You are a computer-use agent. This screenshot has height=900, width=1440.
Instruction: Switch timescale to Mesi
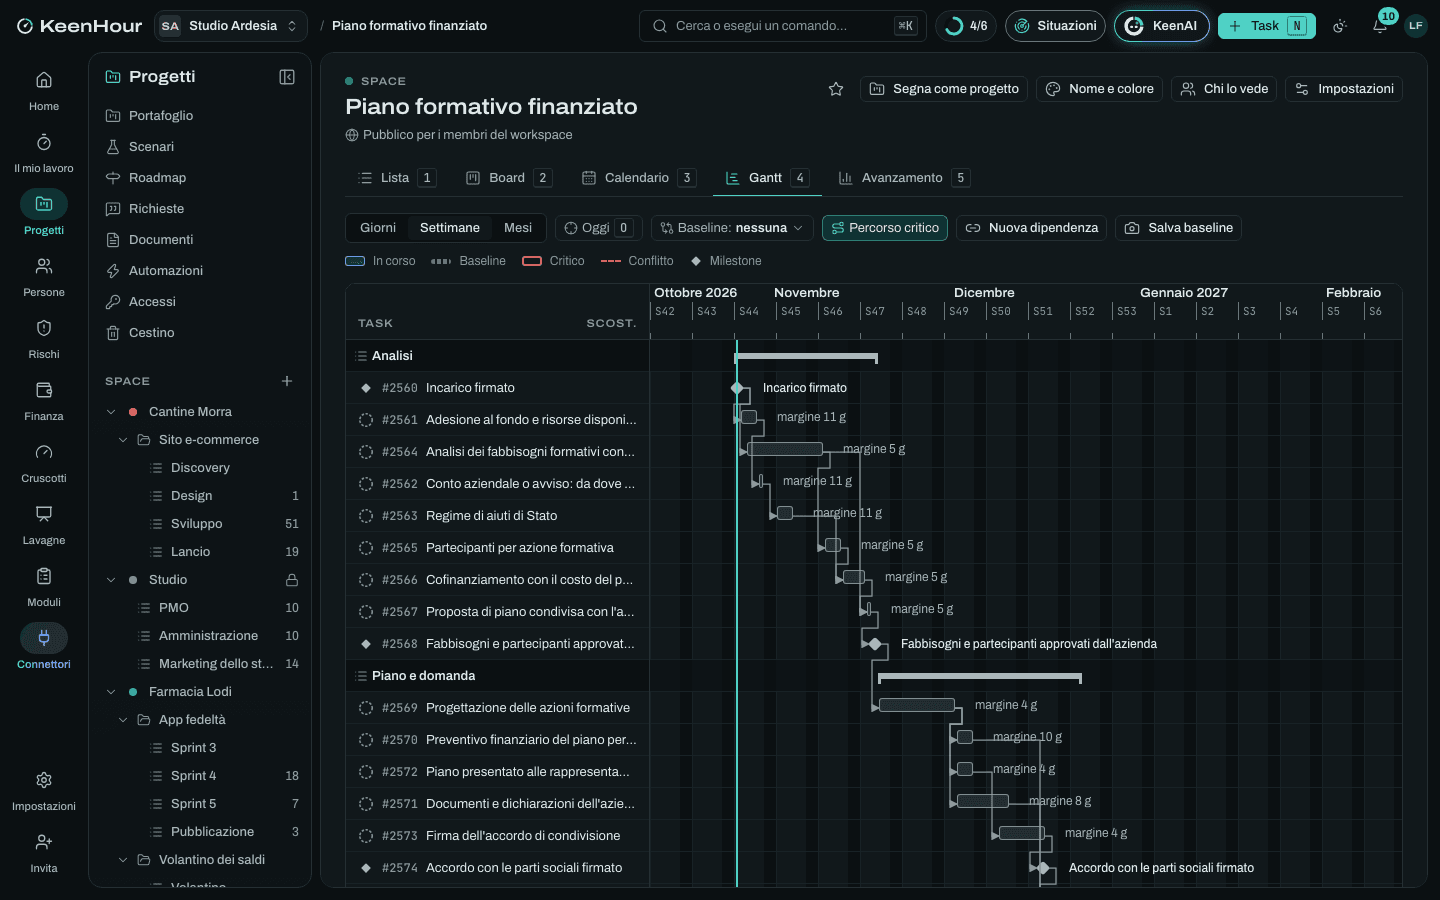tap(518, 228)
